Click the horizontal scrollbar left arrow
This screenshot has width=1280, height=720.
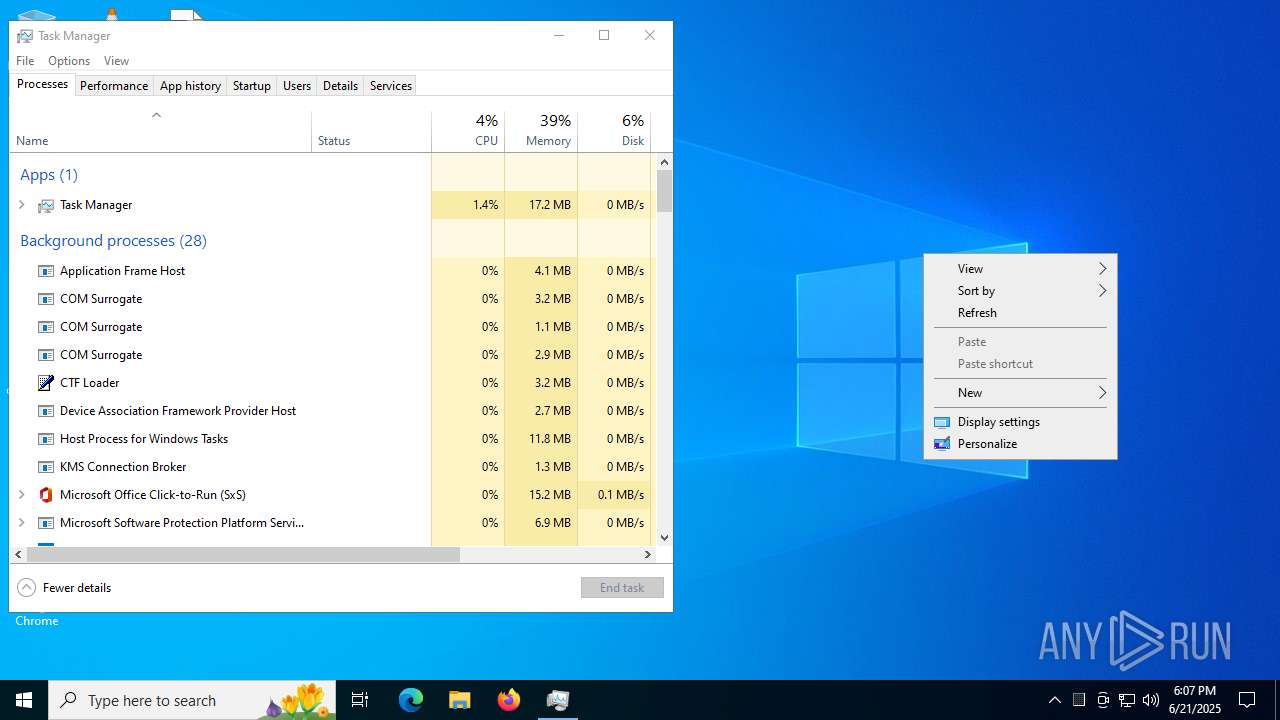tap(18, 554)
